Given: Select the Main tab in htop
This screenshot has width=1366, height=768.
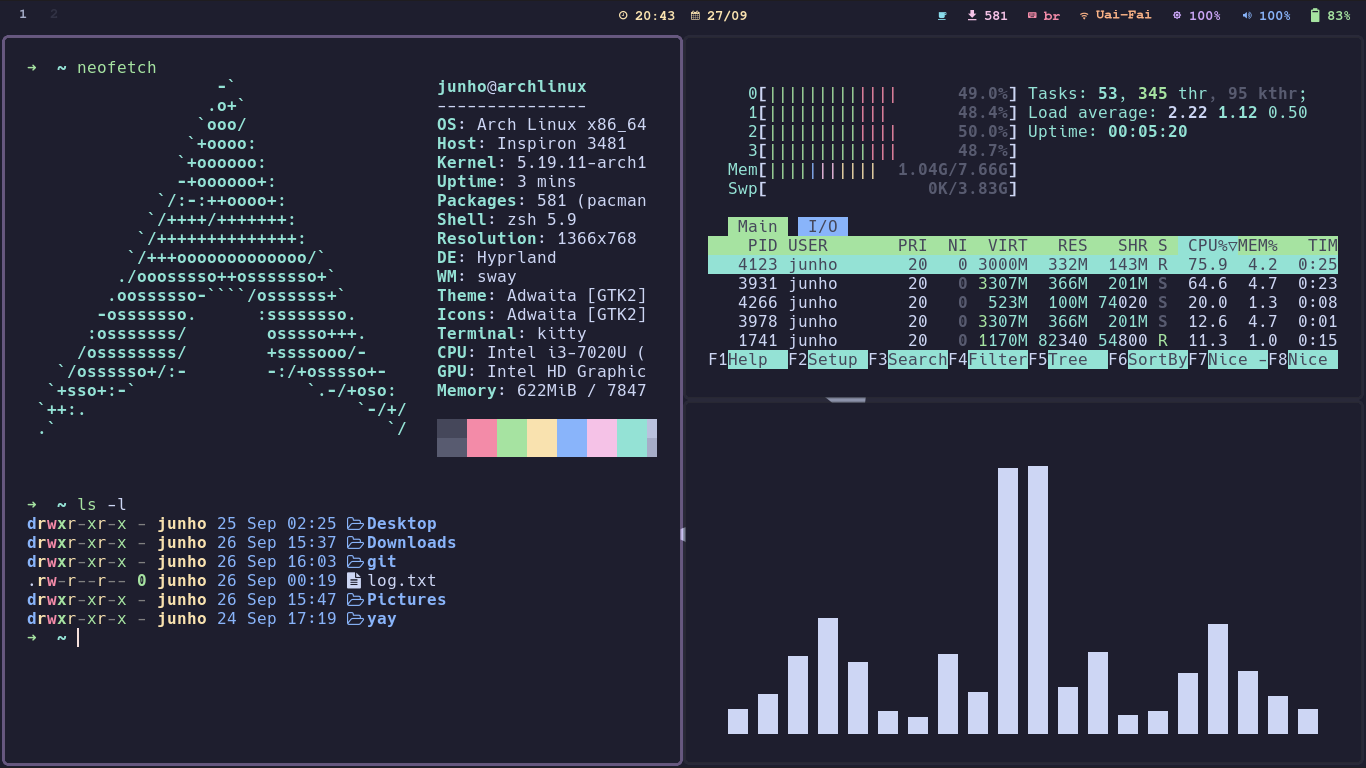Looking at the screenshot, I should 758,226.
